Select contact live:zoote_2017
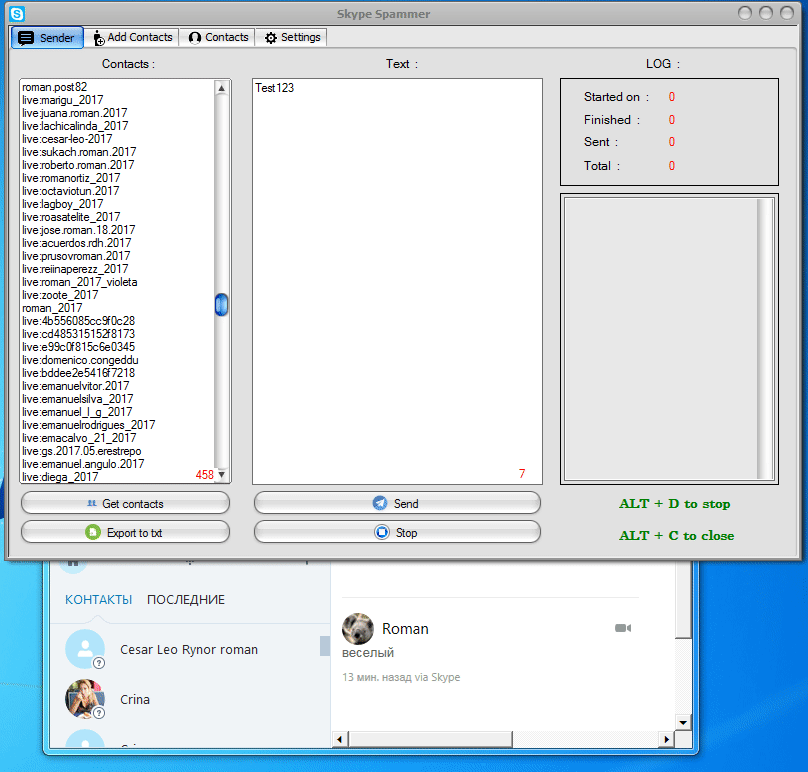Image resolution: width=808 pixels, height=772 pixels. [60, 295]
